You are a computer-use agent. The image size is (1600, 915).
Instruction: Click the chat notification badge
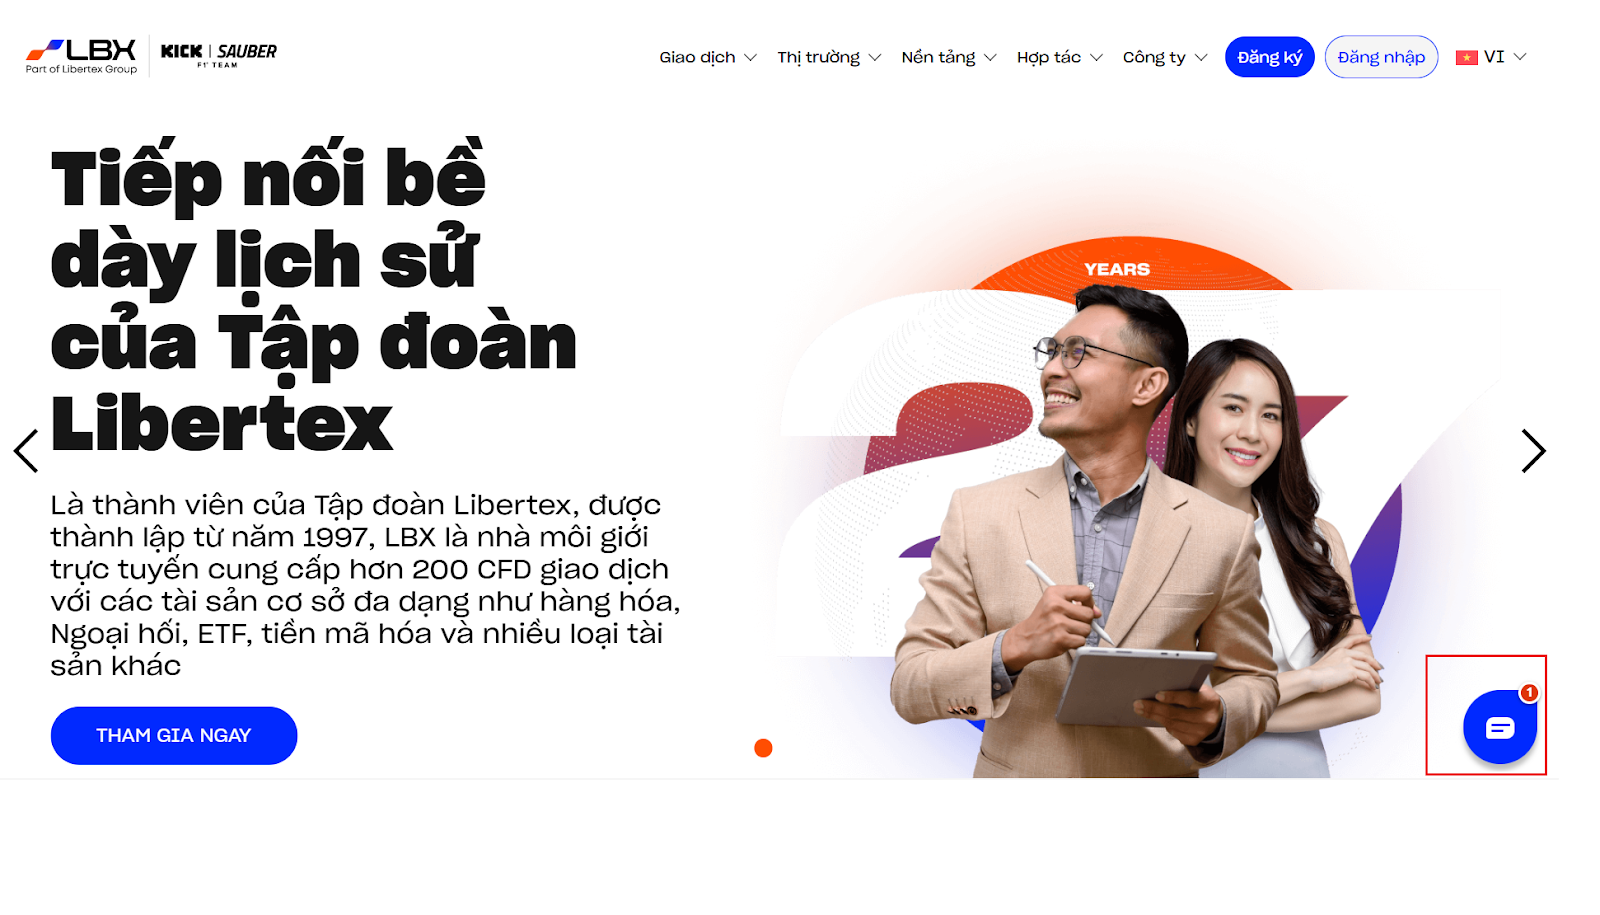1529,692
